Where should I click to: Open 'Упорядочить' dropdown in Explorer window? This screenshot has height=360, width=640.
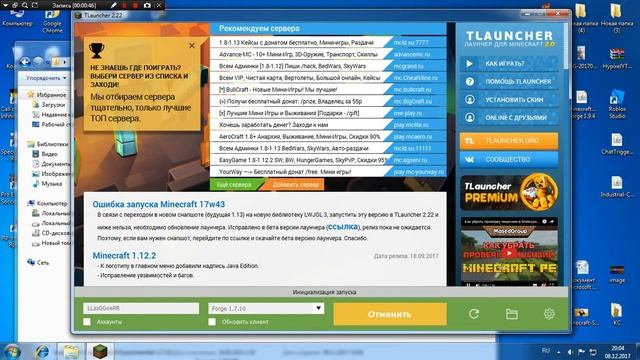point(46,78)
